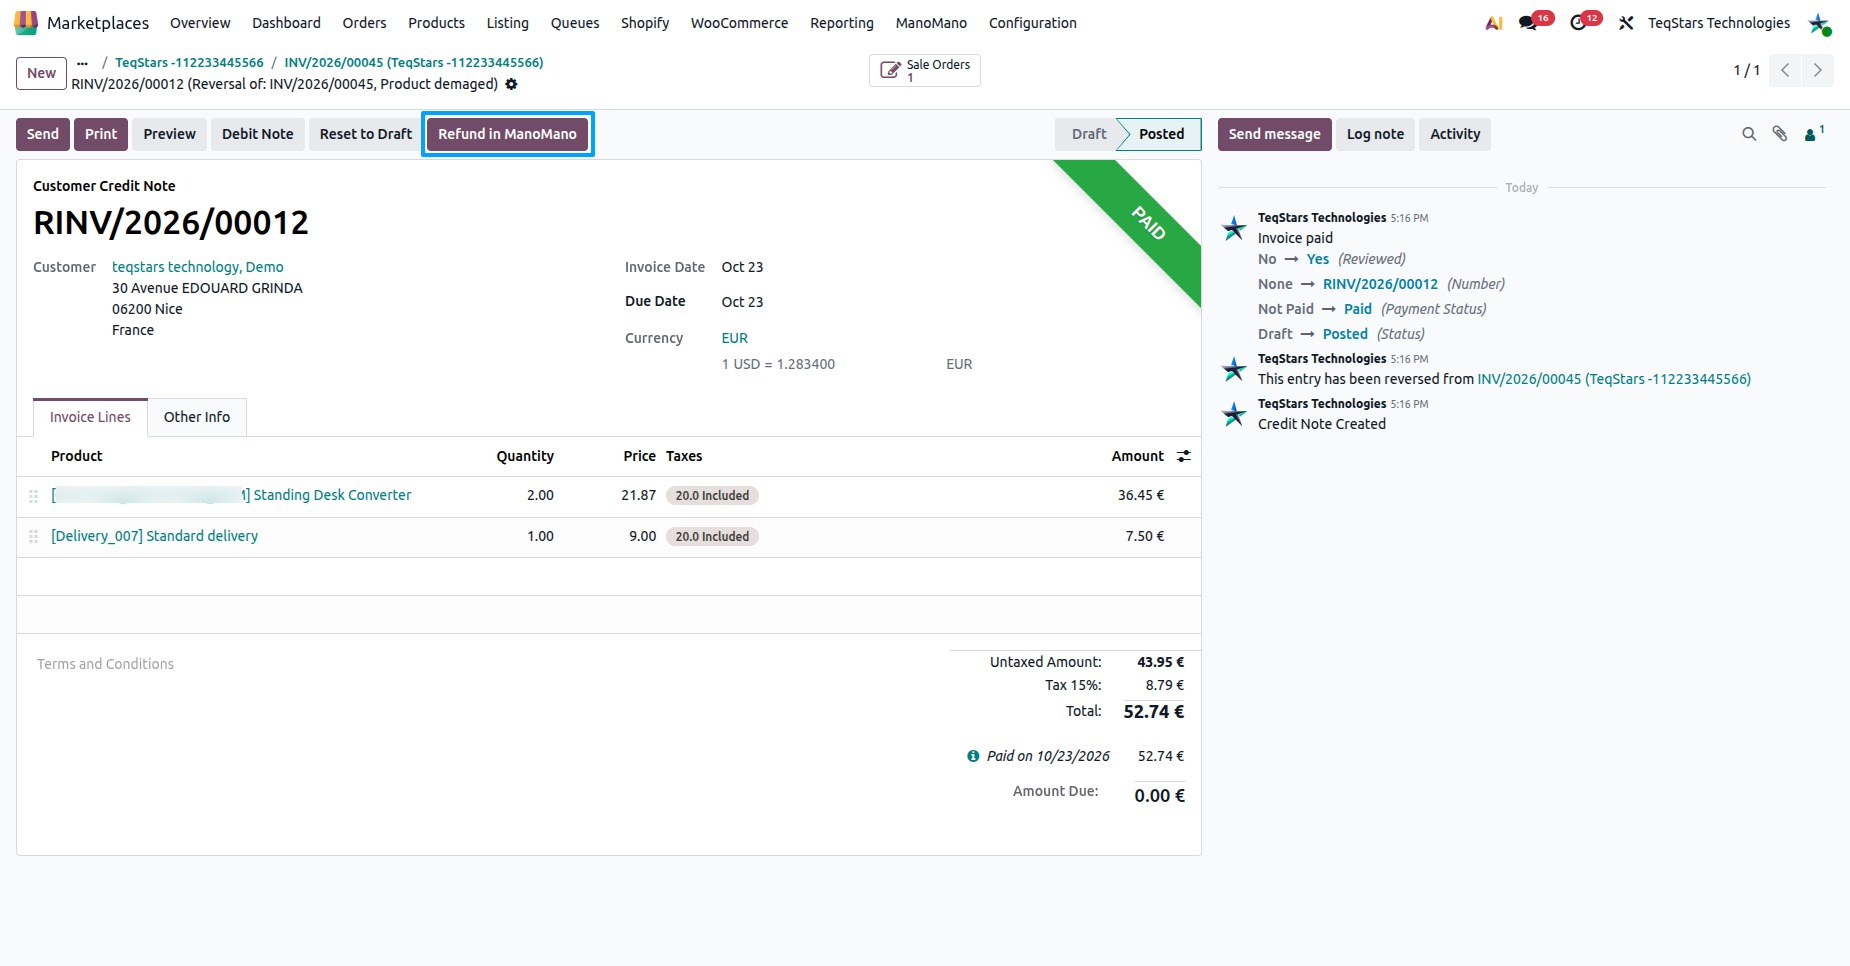The image size is (1850, 966).
Task: Open activities clock icon showing 12
Action: pyautogui.click(x=1579, y=23)
